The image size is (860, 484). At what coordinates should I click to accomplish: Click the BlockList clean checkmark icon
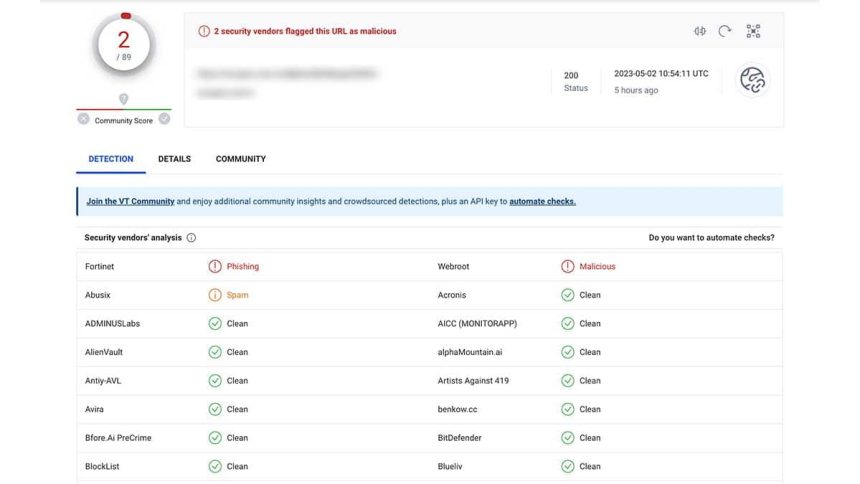pyautogui.click(x=215, y=466)
